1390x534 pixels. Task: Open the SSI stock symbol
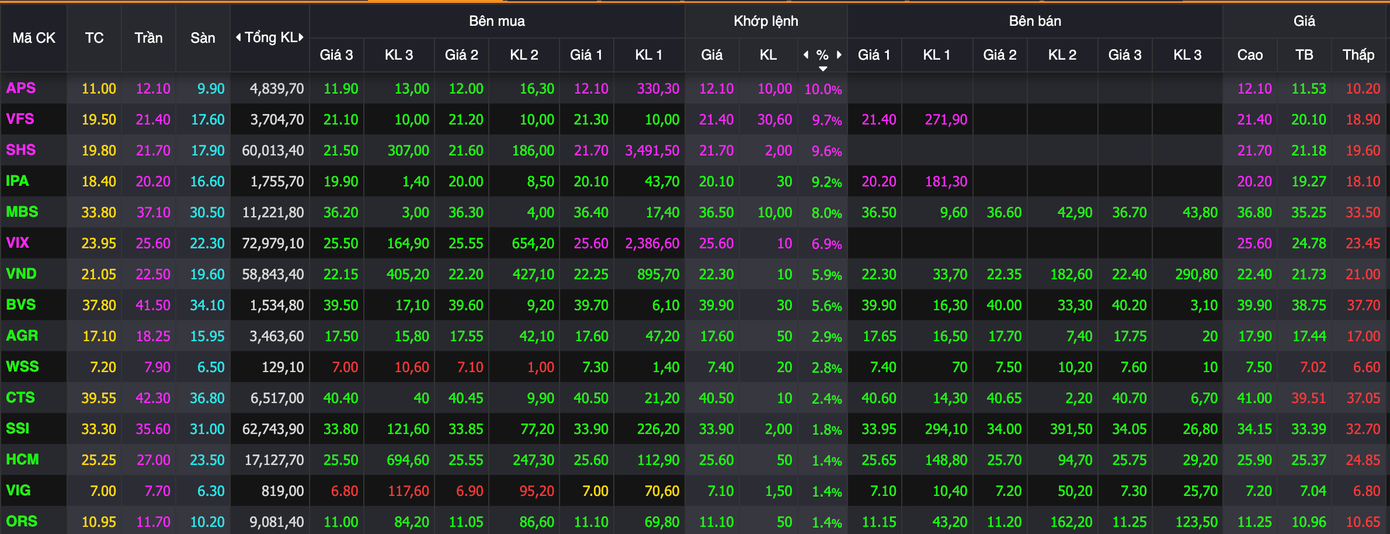[x=20, y=429]
